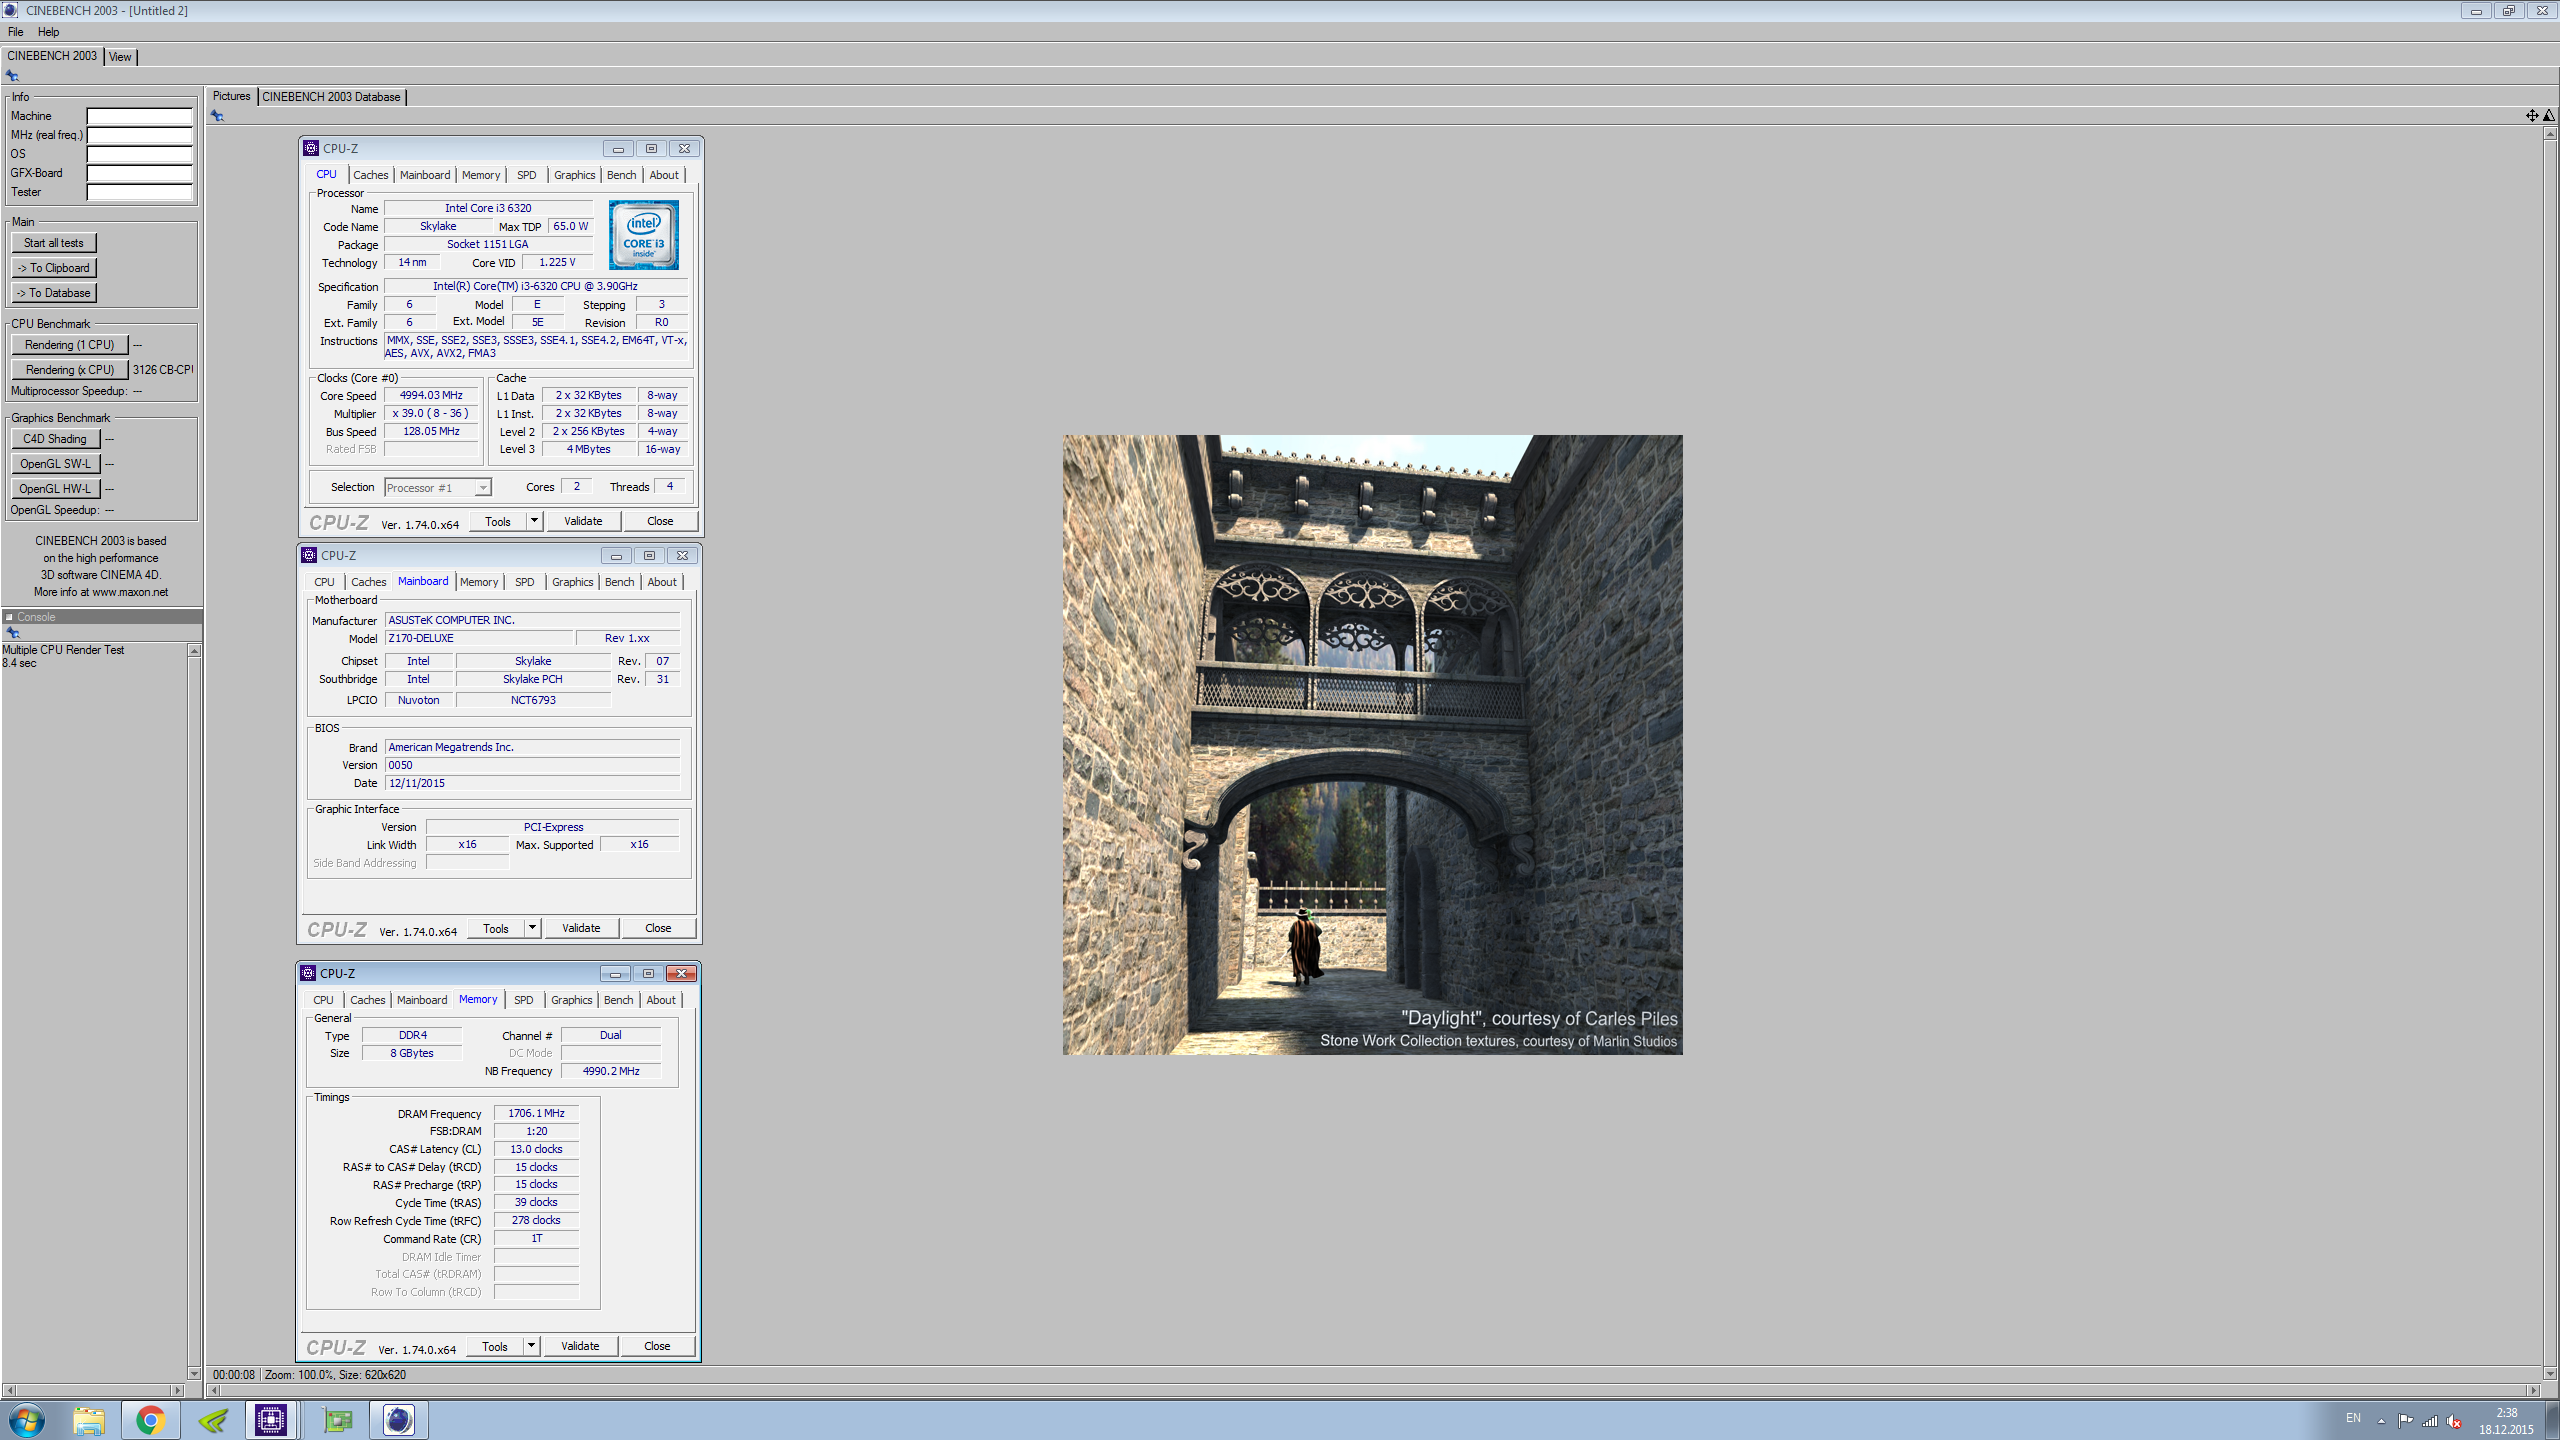Run the Rendering (1 CPU) benchmark
This screenshot has width=2560, height=1440.
(x=70, y=345)
